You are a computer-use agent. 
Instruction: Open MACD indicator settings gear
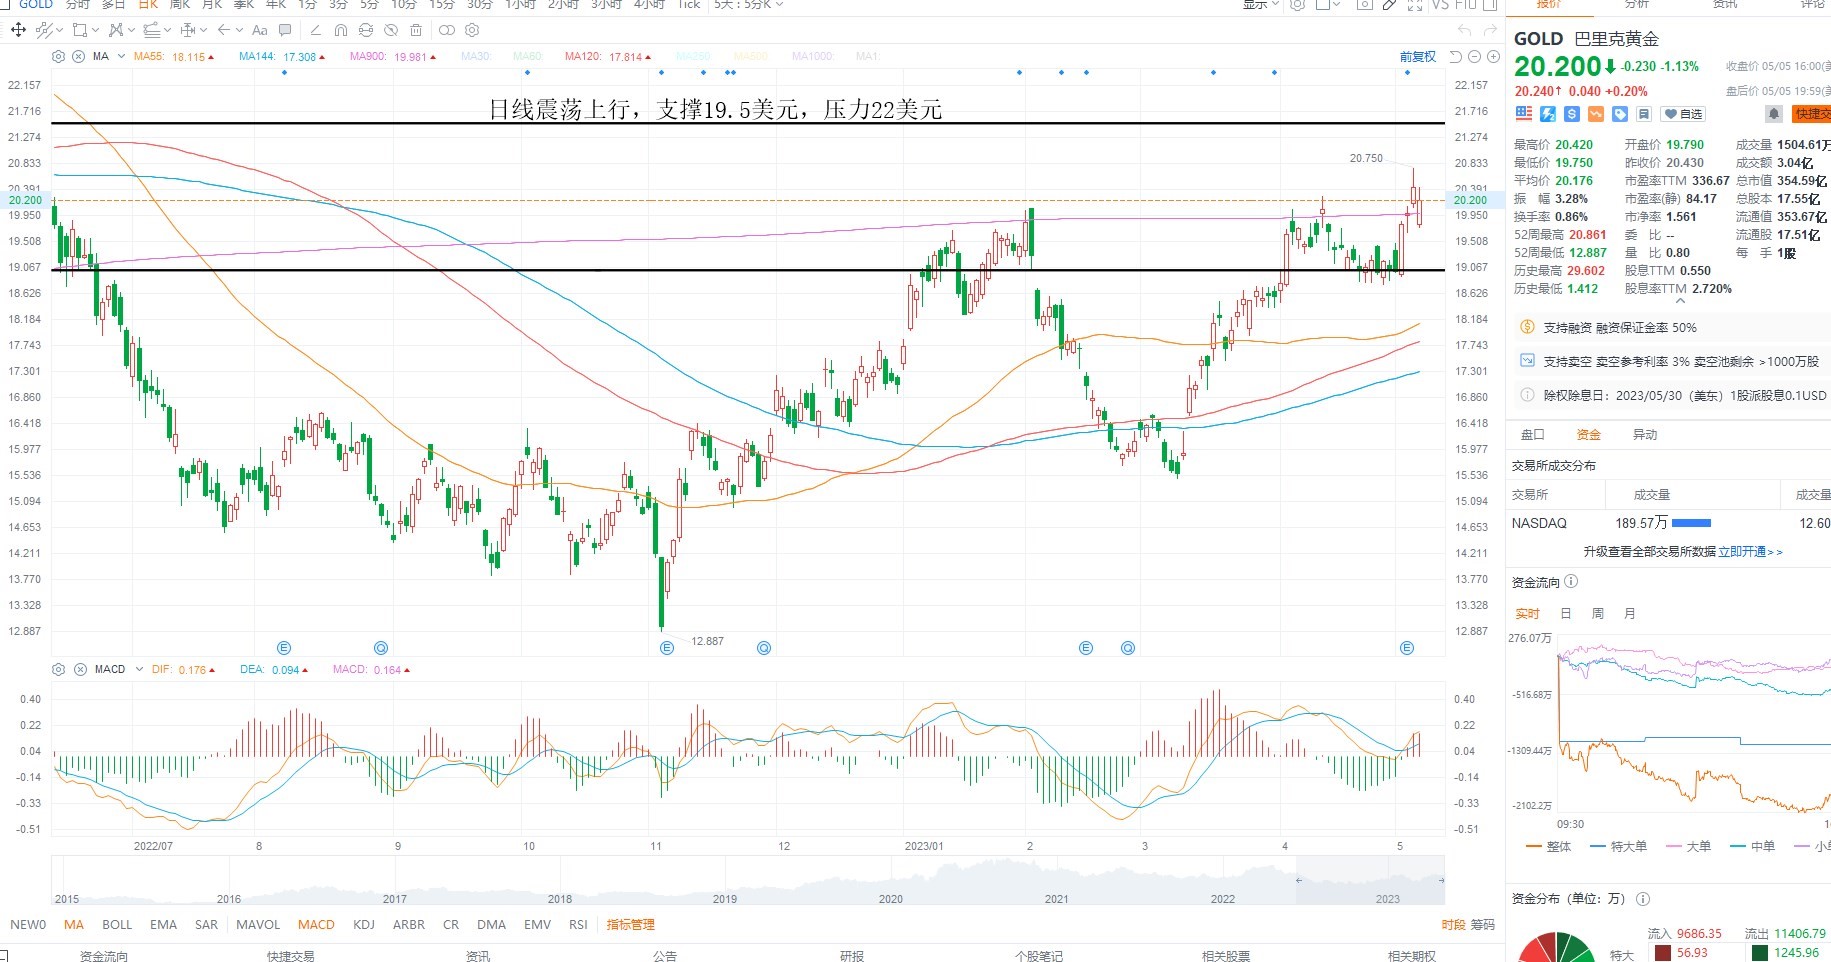58,669
